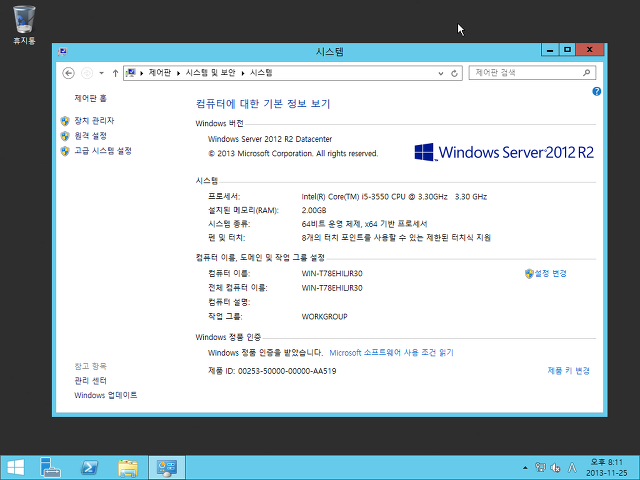The image size is (640, 480).
Task: Select the Windows Server 2012 R2 Datacenter text
Action: point(270,139)
